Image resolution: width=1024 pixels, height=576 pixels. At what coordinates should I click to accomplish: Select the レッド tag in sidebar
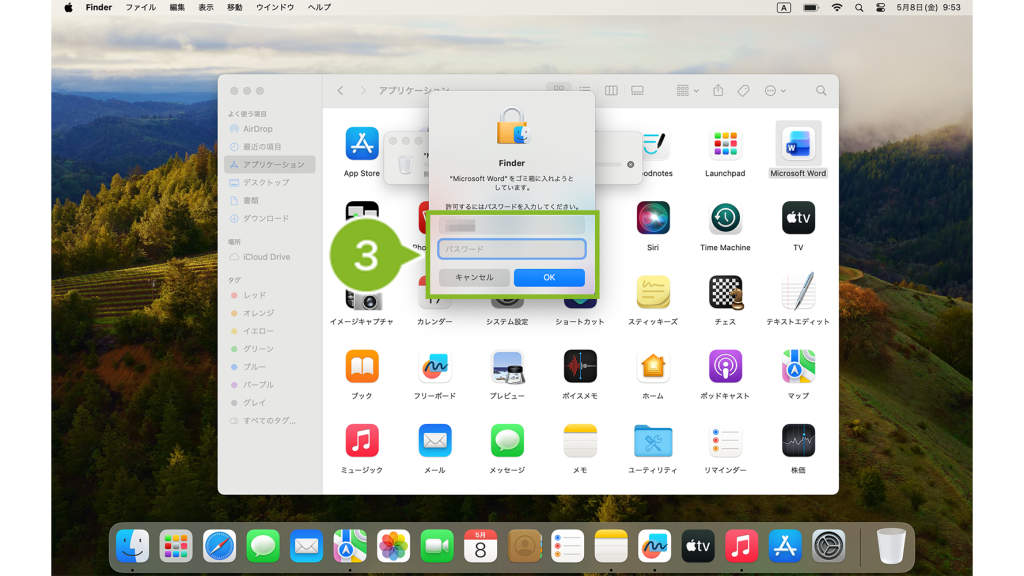click(269, 295)
